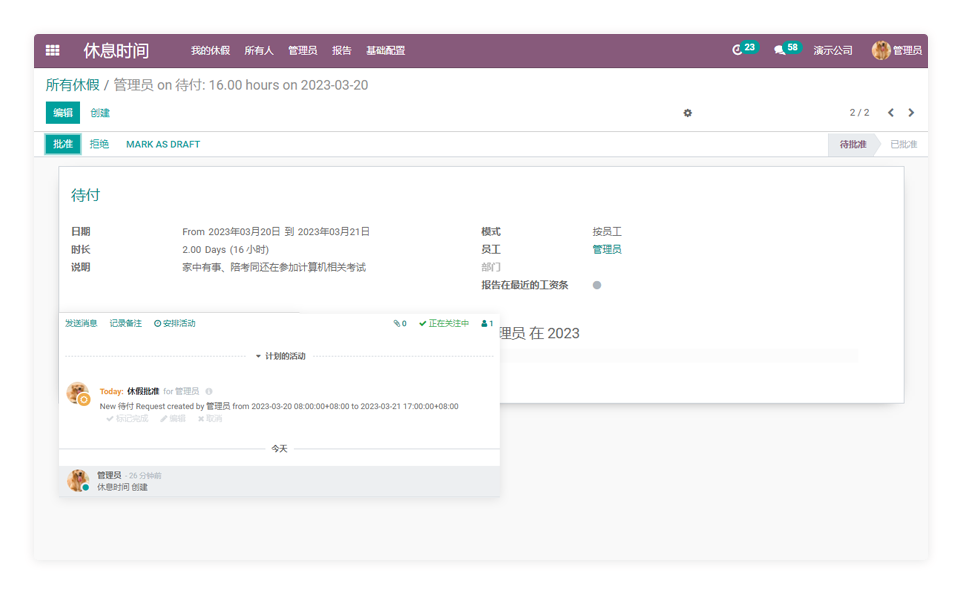Click the 批准 approve button
This screenshot has width=962, height=594.
click(x=63, y=144)
